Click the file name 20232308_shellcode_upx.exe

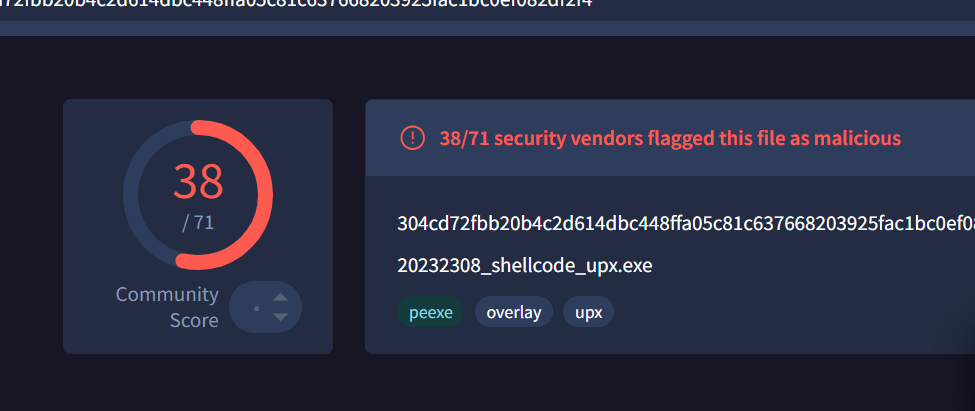click(525, 266)
